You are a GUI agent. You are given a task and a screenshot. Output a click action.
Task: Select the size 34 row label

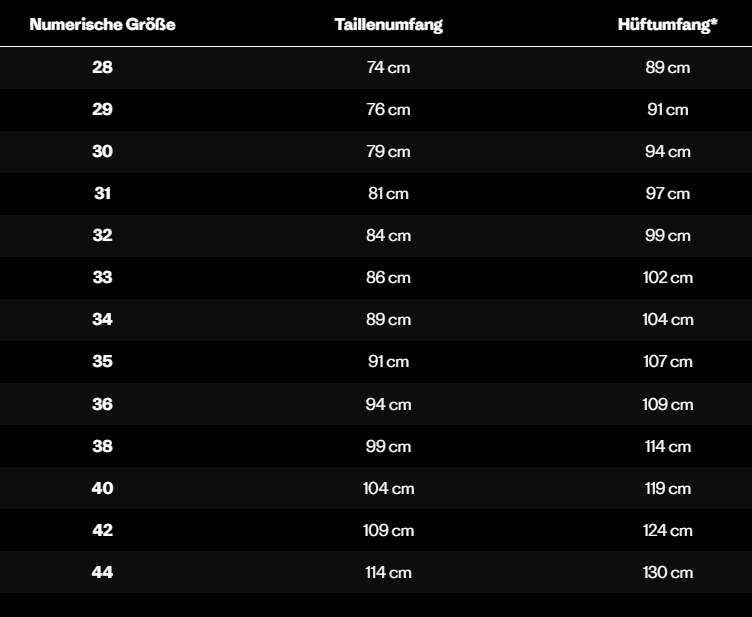click(103, 320)
